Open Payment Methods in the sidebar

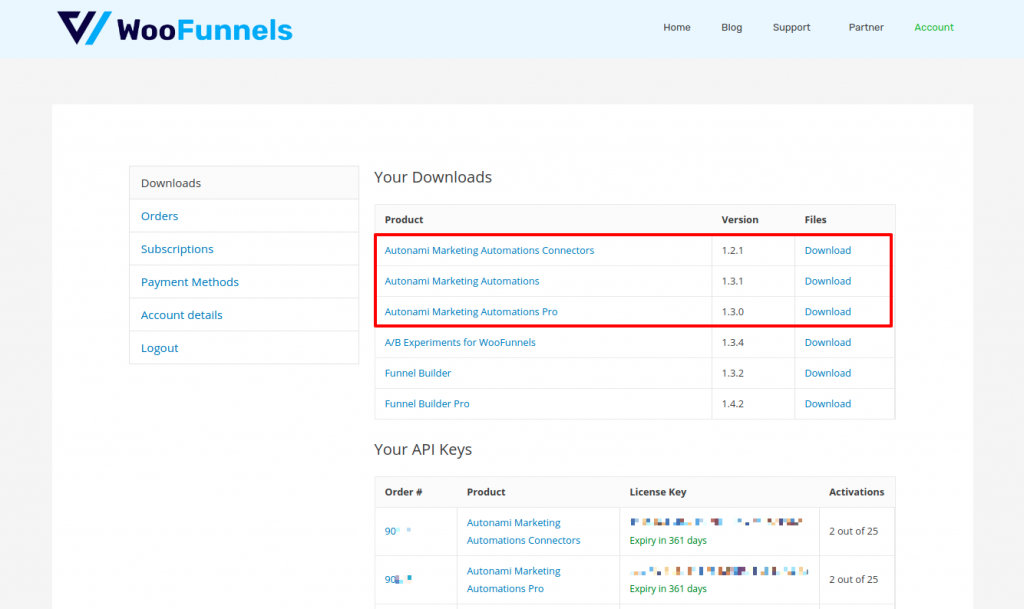(x=244, y=282)
